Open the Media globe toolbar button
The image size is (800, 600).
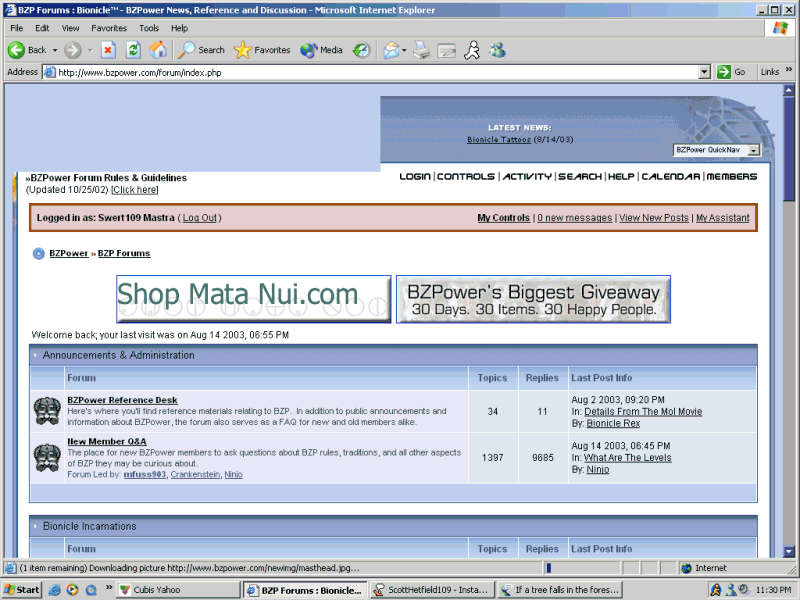click(x=321, y=50)
